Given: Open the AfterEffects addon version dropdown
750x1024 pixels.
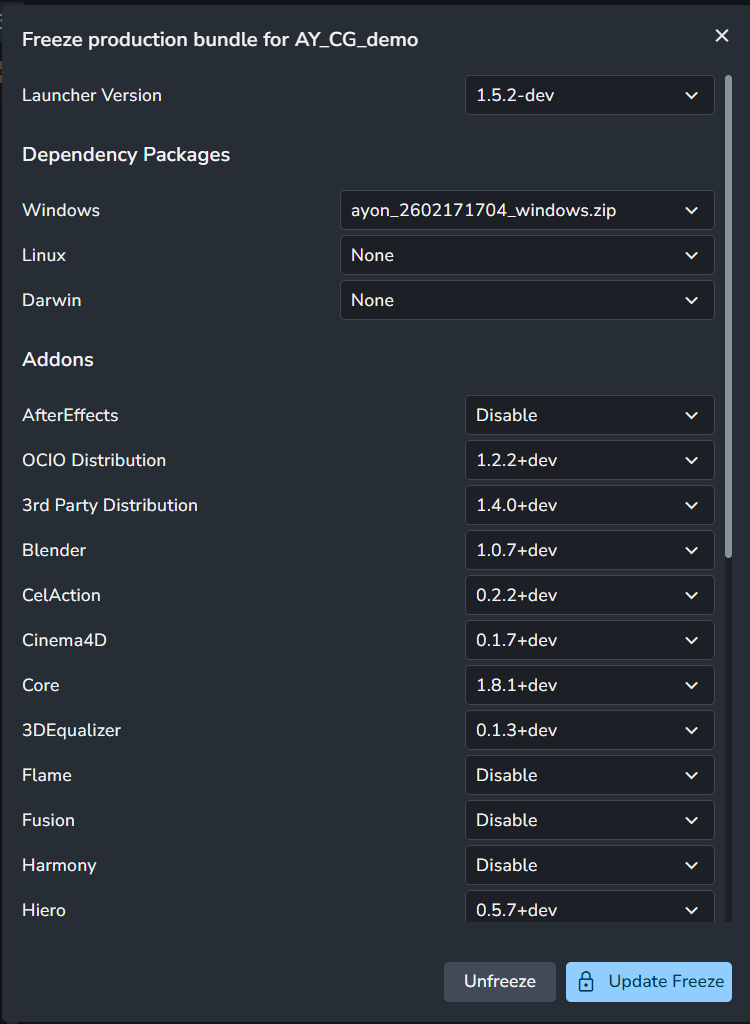Looking at the screenshot, I should [x=589, y=415].
